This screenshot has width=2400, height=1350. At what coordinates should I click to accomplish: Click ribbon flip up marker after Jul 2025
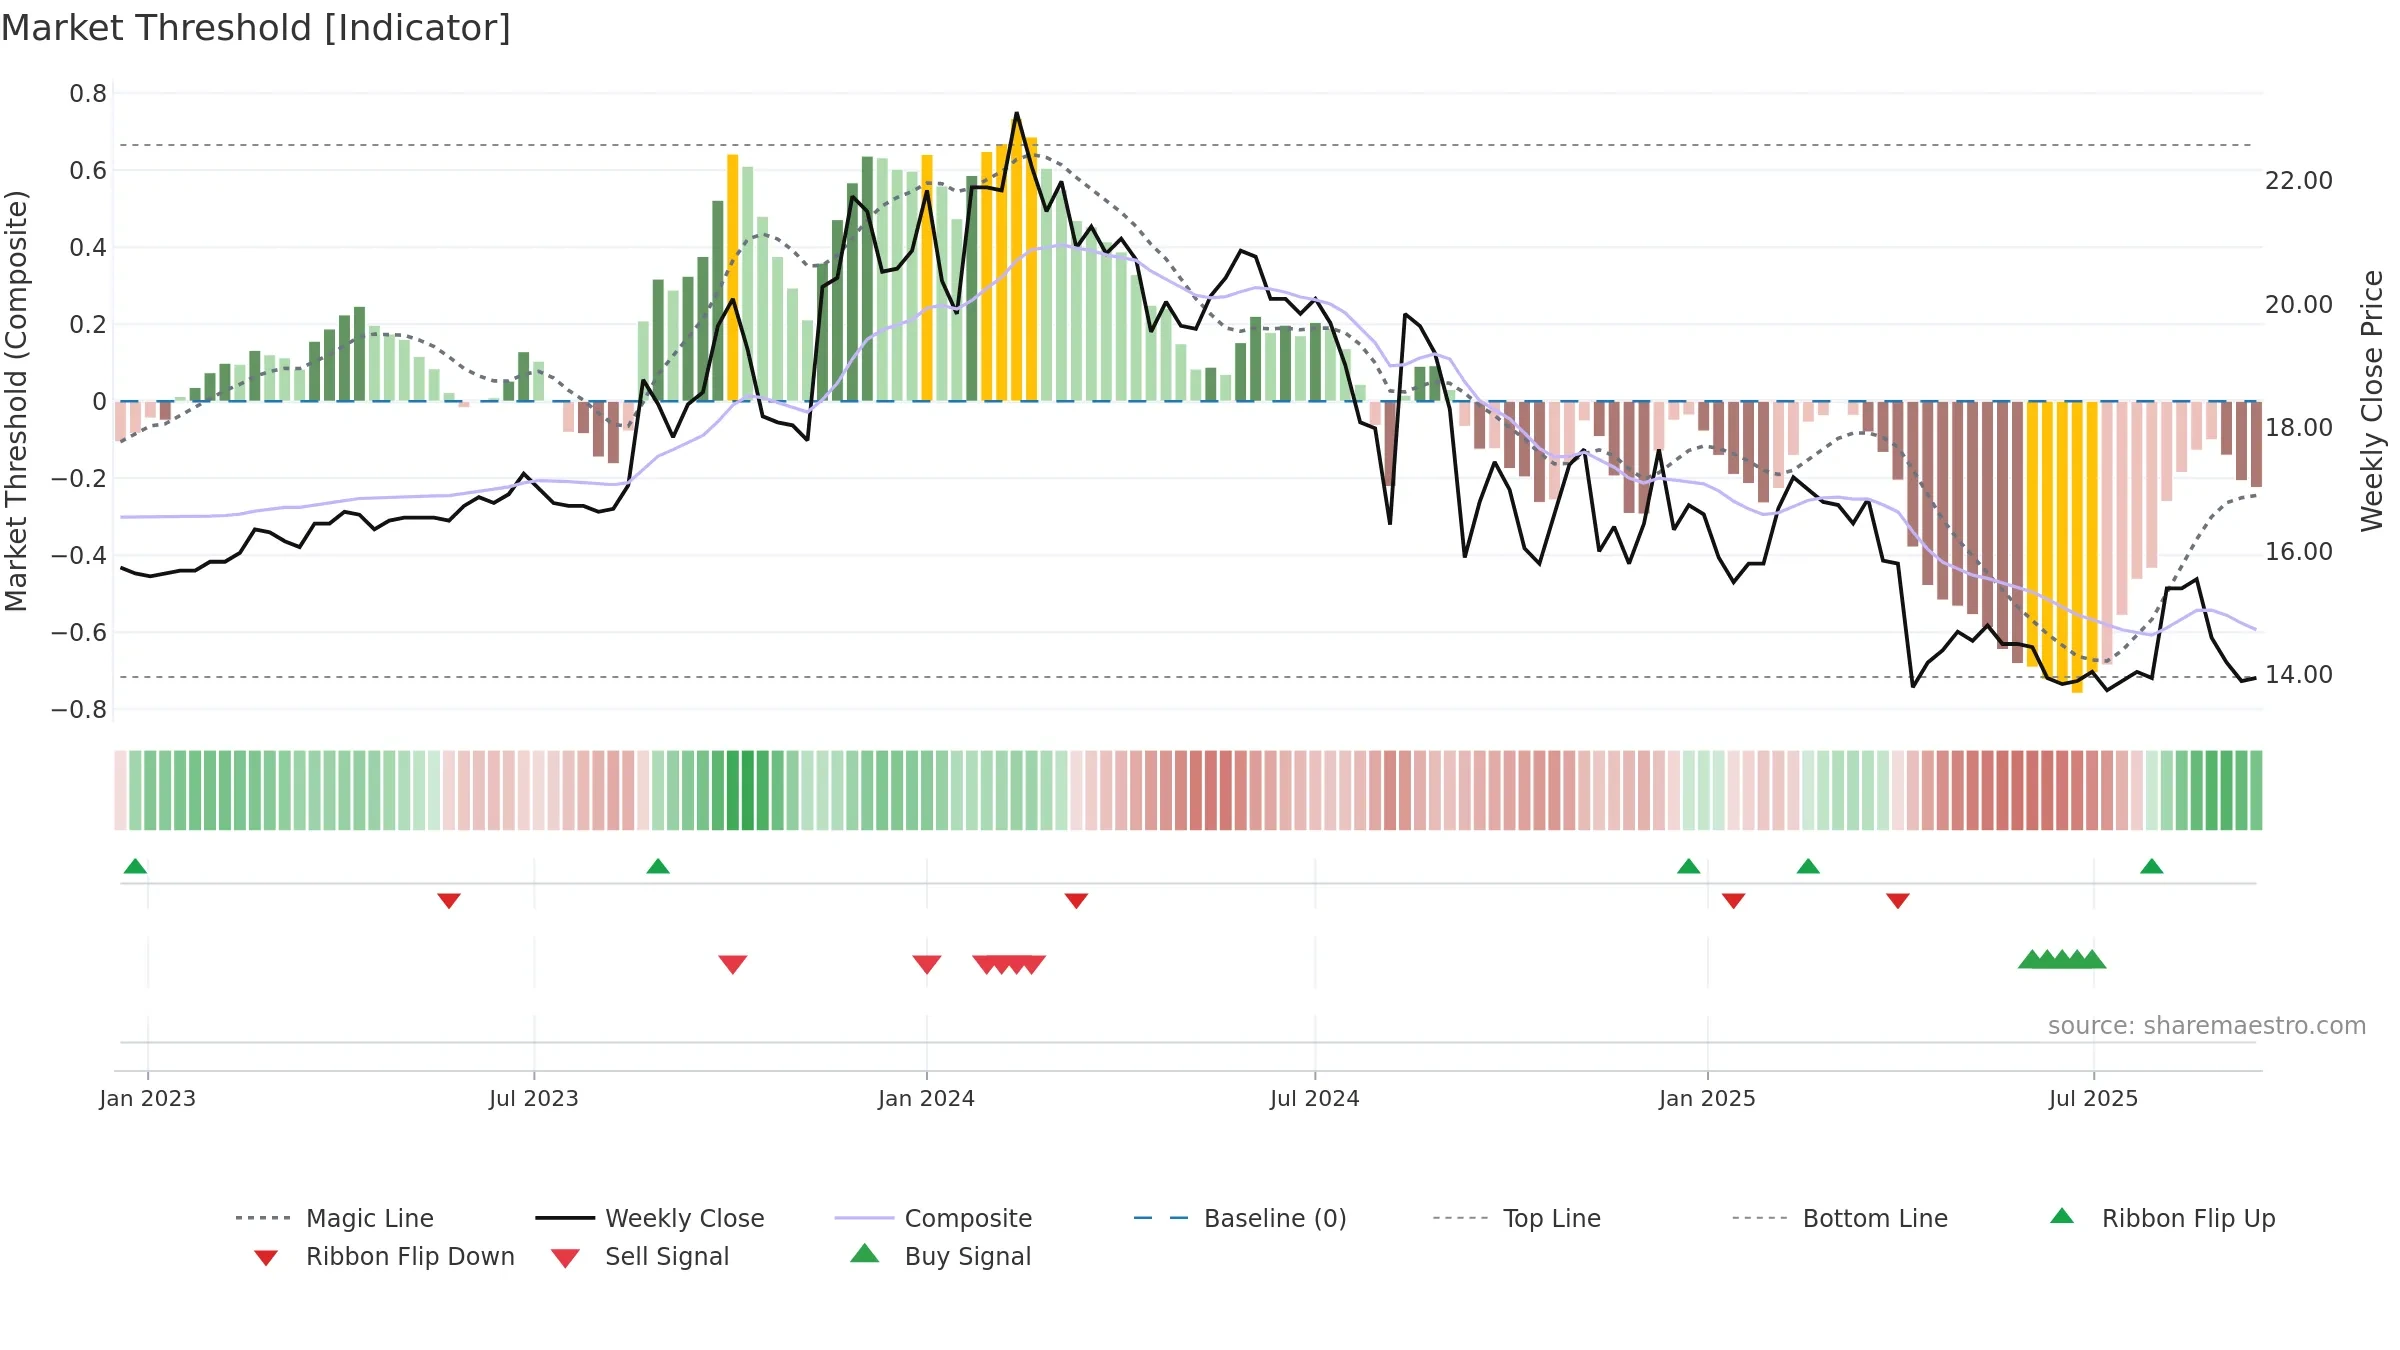point(2152,866)
